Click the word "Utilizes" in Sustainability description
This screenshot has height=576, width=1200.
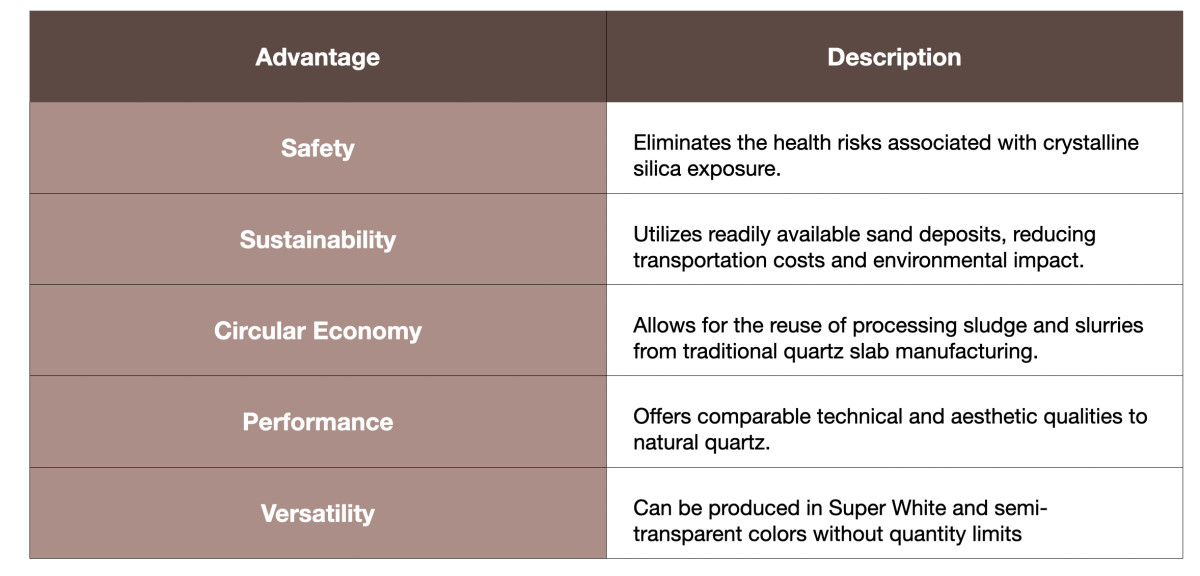coord(668,234)
